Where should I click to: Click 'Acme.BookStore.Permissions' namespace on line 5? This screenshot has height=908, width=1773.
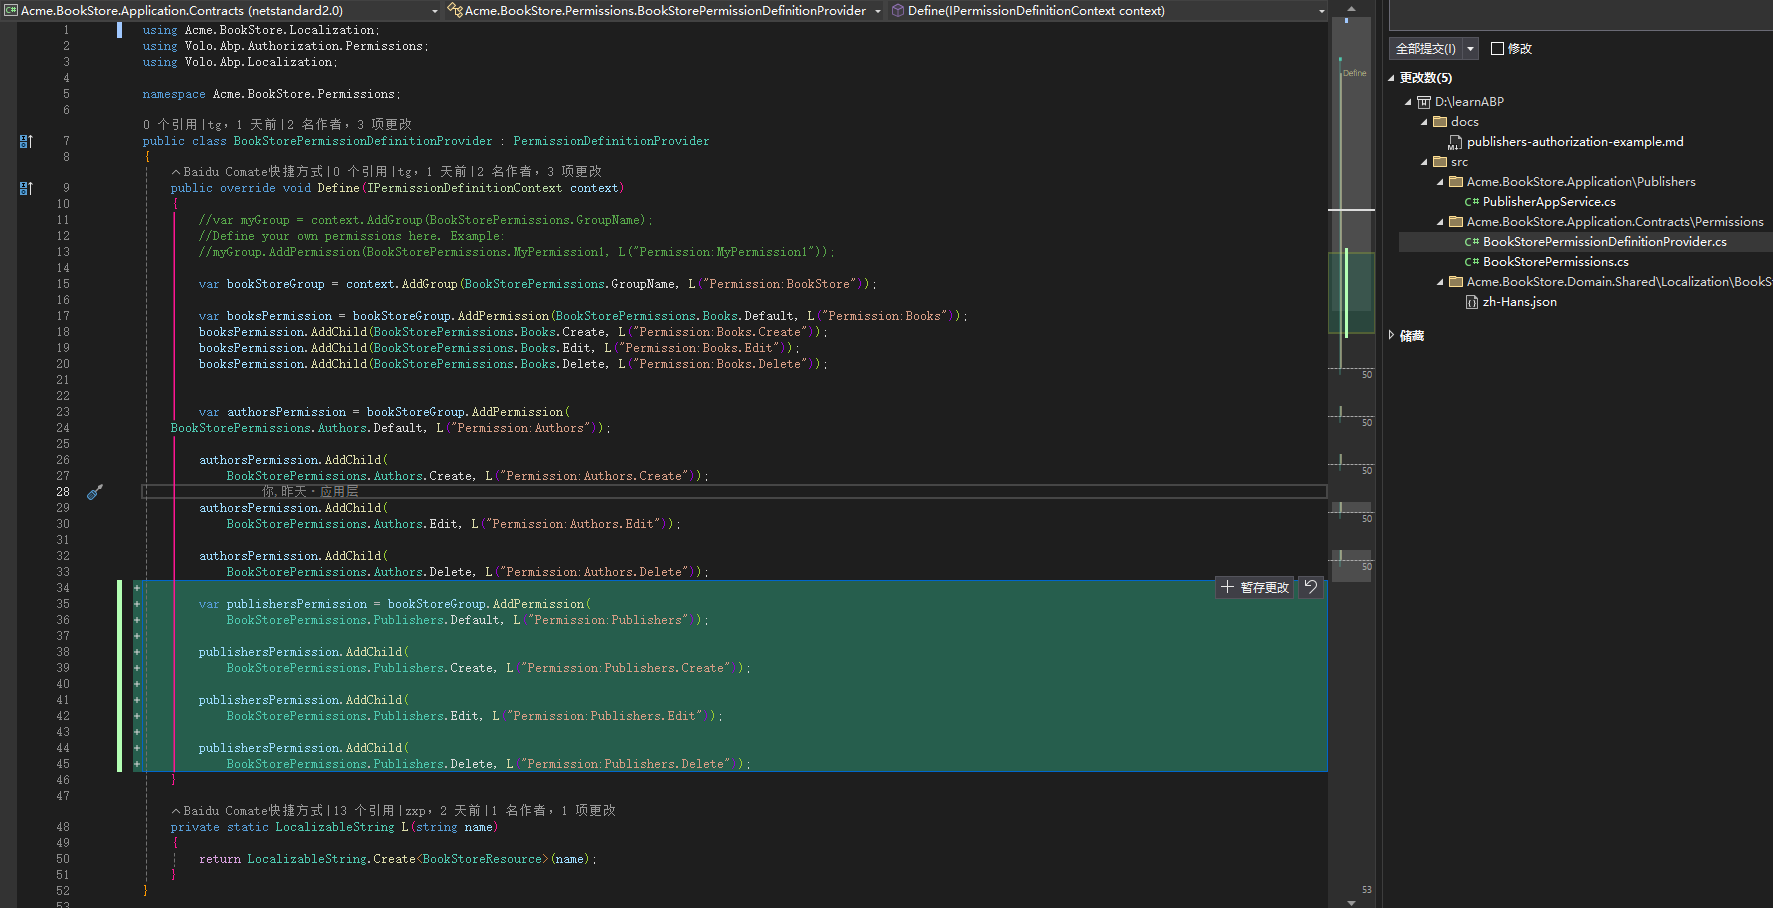(x=304, y=94)
